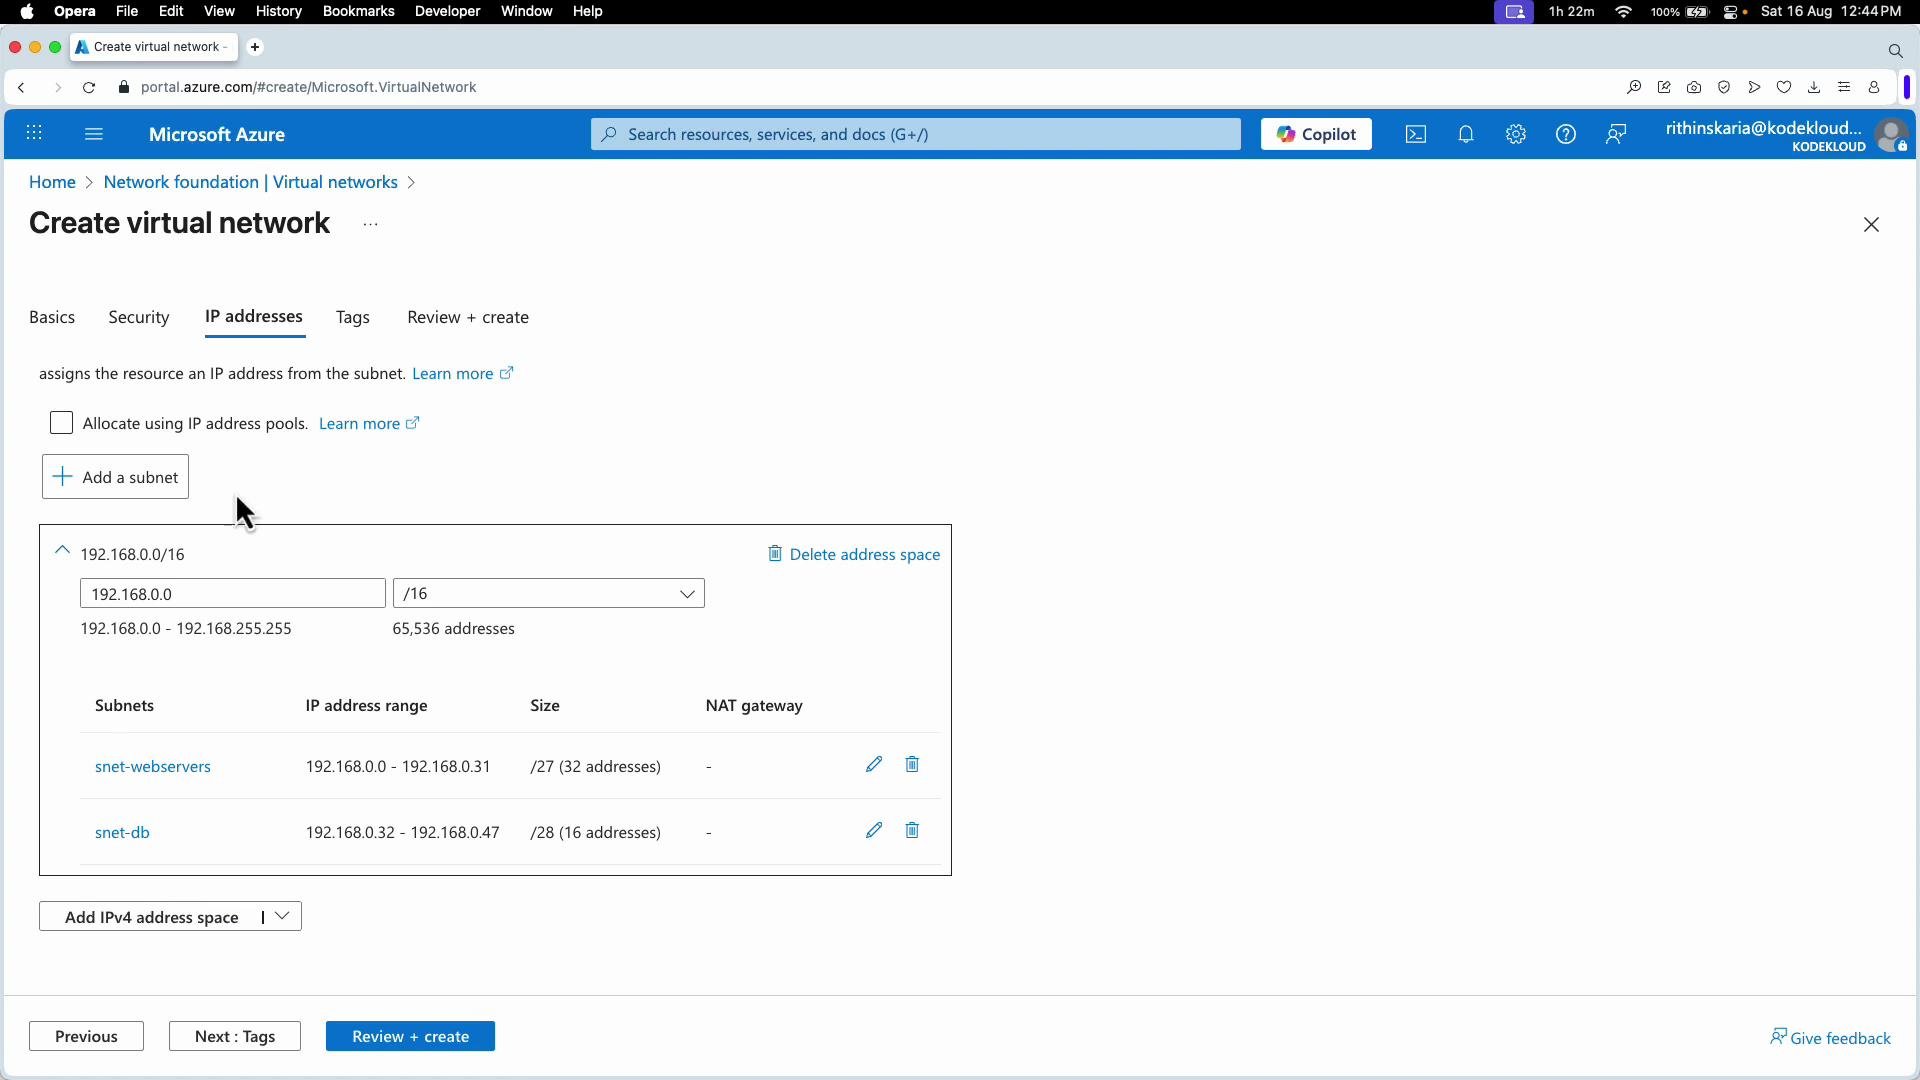Click the blue Review + create button

click(410, 1036)
